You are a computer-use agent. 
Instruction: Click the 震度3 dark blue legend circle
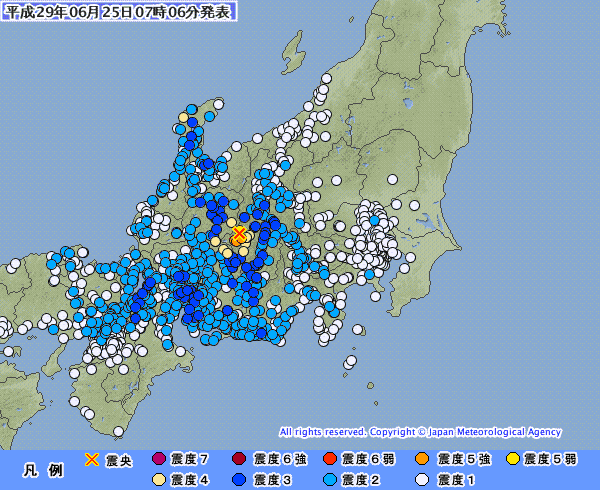239,480
